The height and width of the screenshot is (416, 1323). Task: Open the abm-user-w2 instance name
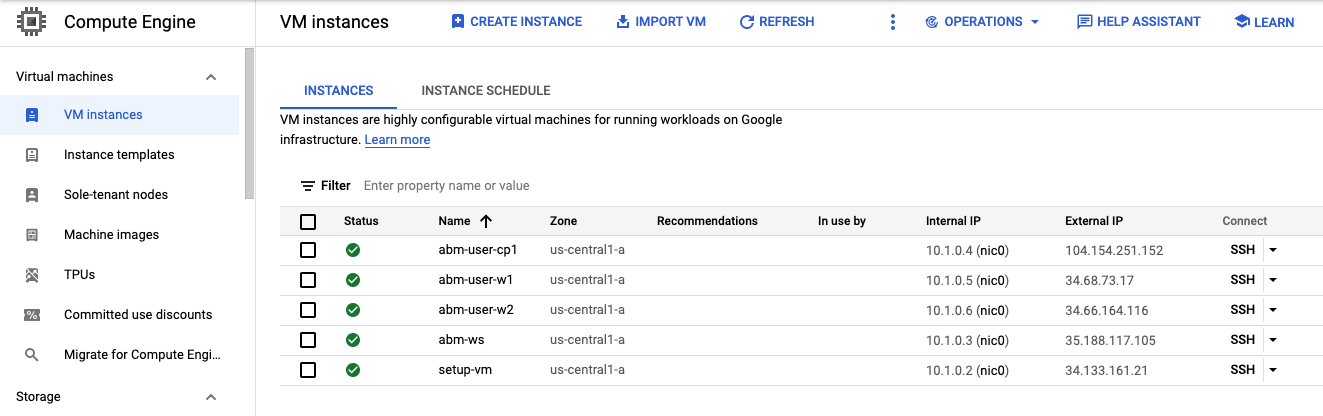(x=476, y=310)
